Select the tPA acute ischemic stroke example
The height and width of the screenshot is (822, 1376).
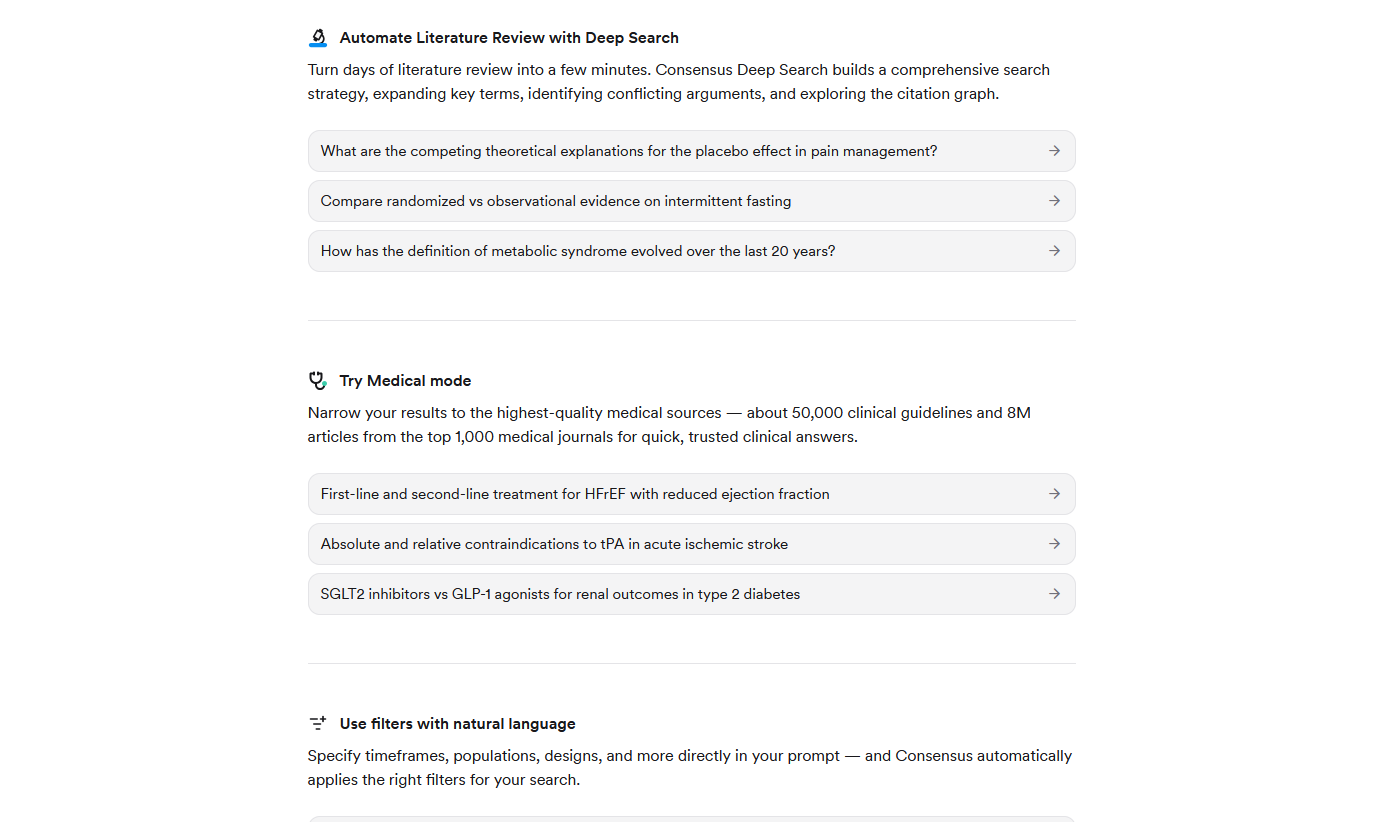pos(692,544)
